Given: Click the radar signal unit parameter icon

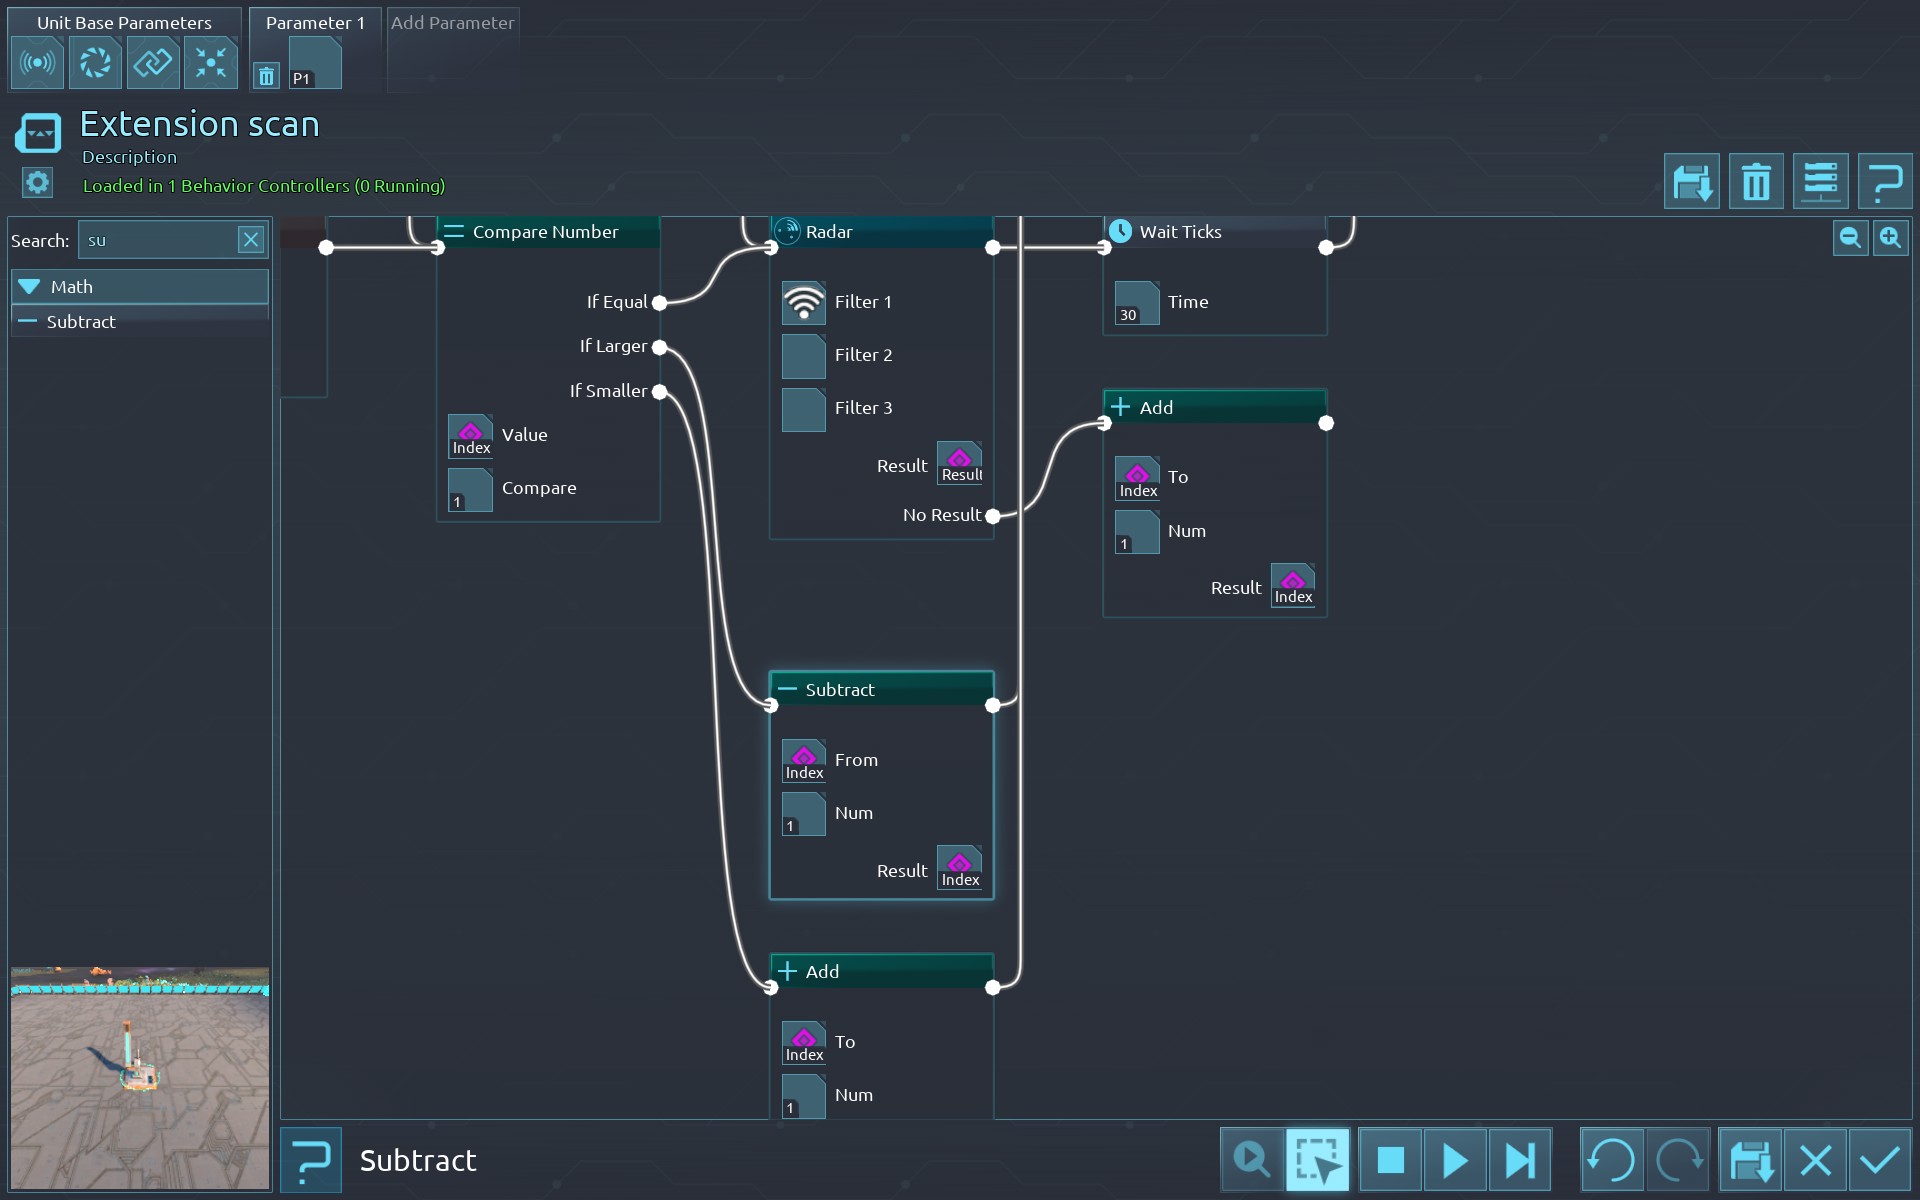Looking at the screenshot, I should point(38,63).
